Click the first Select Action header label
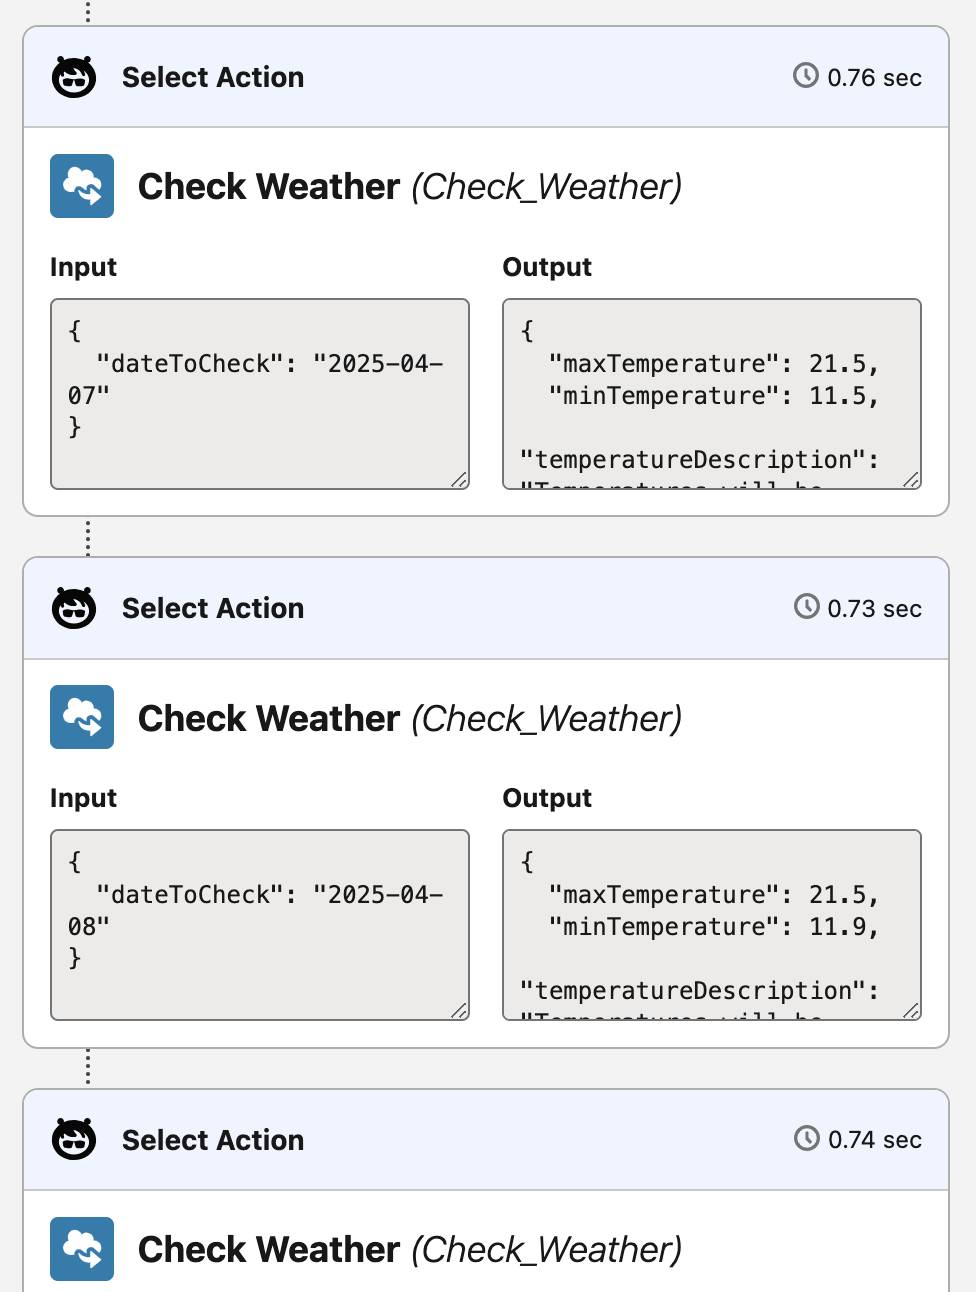This screenshot has width=976, height=1292. click(x=213, y=76)
